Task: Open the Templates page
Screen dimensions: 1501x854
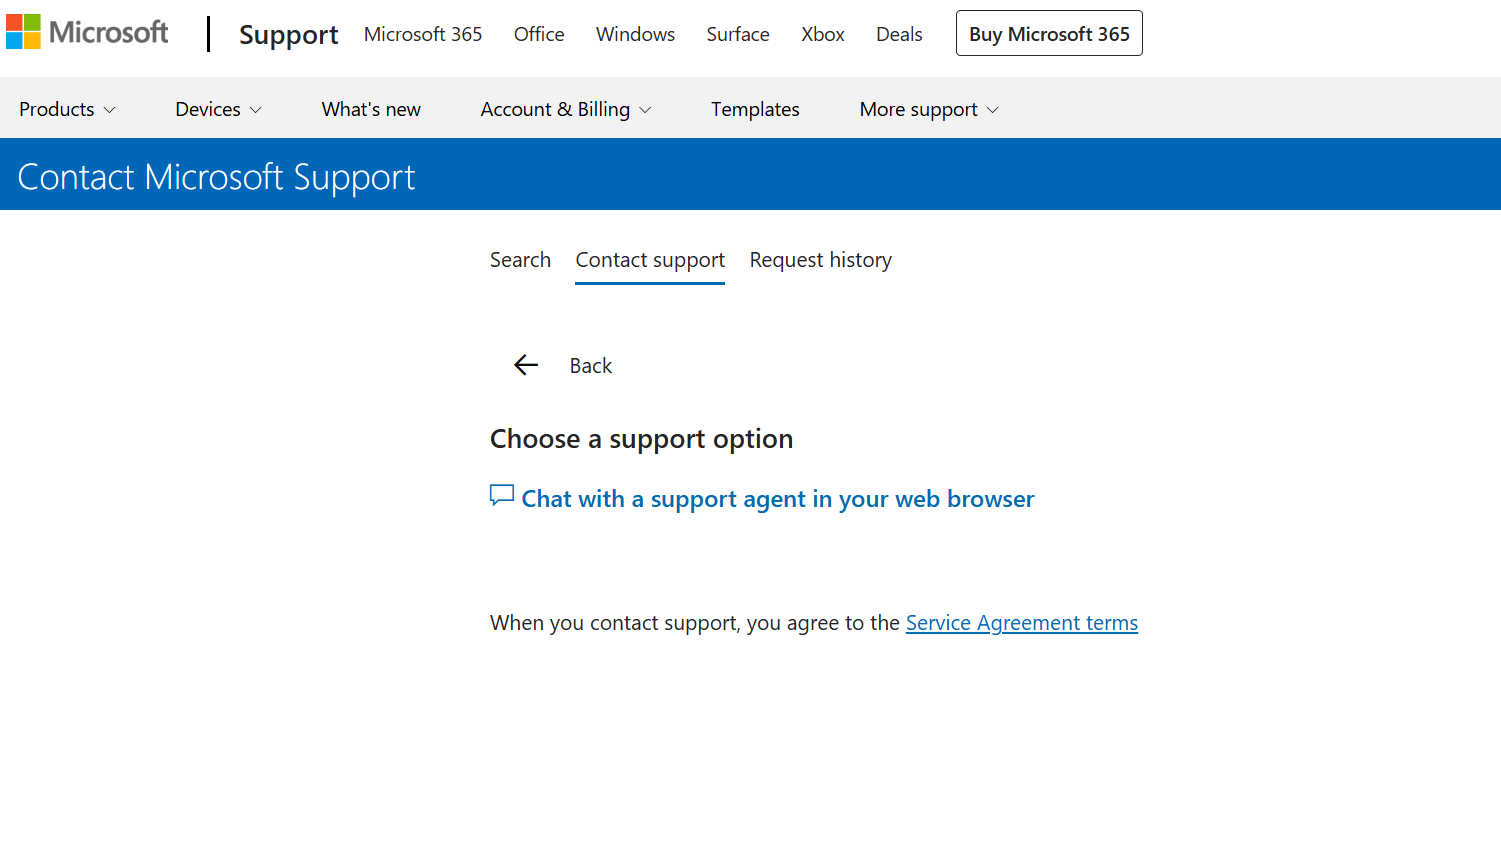Action: [x=755, y=109]
